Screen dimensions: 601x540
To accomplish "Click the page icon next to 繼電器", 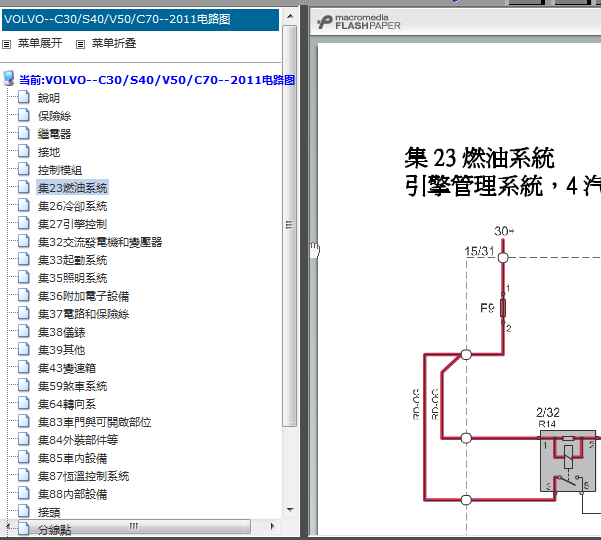I will pyautogui.click(x=24, y=133).
